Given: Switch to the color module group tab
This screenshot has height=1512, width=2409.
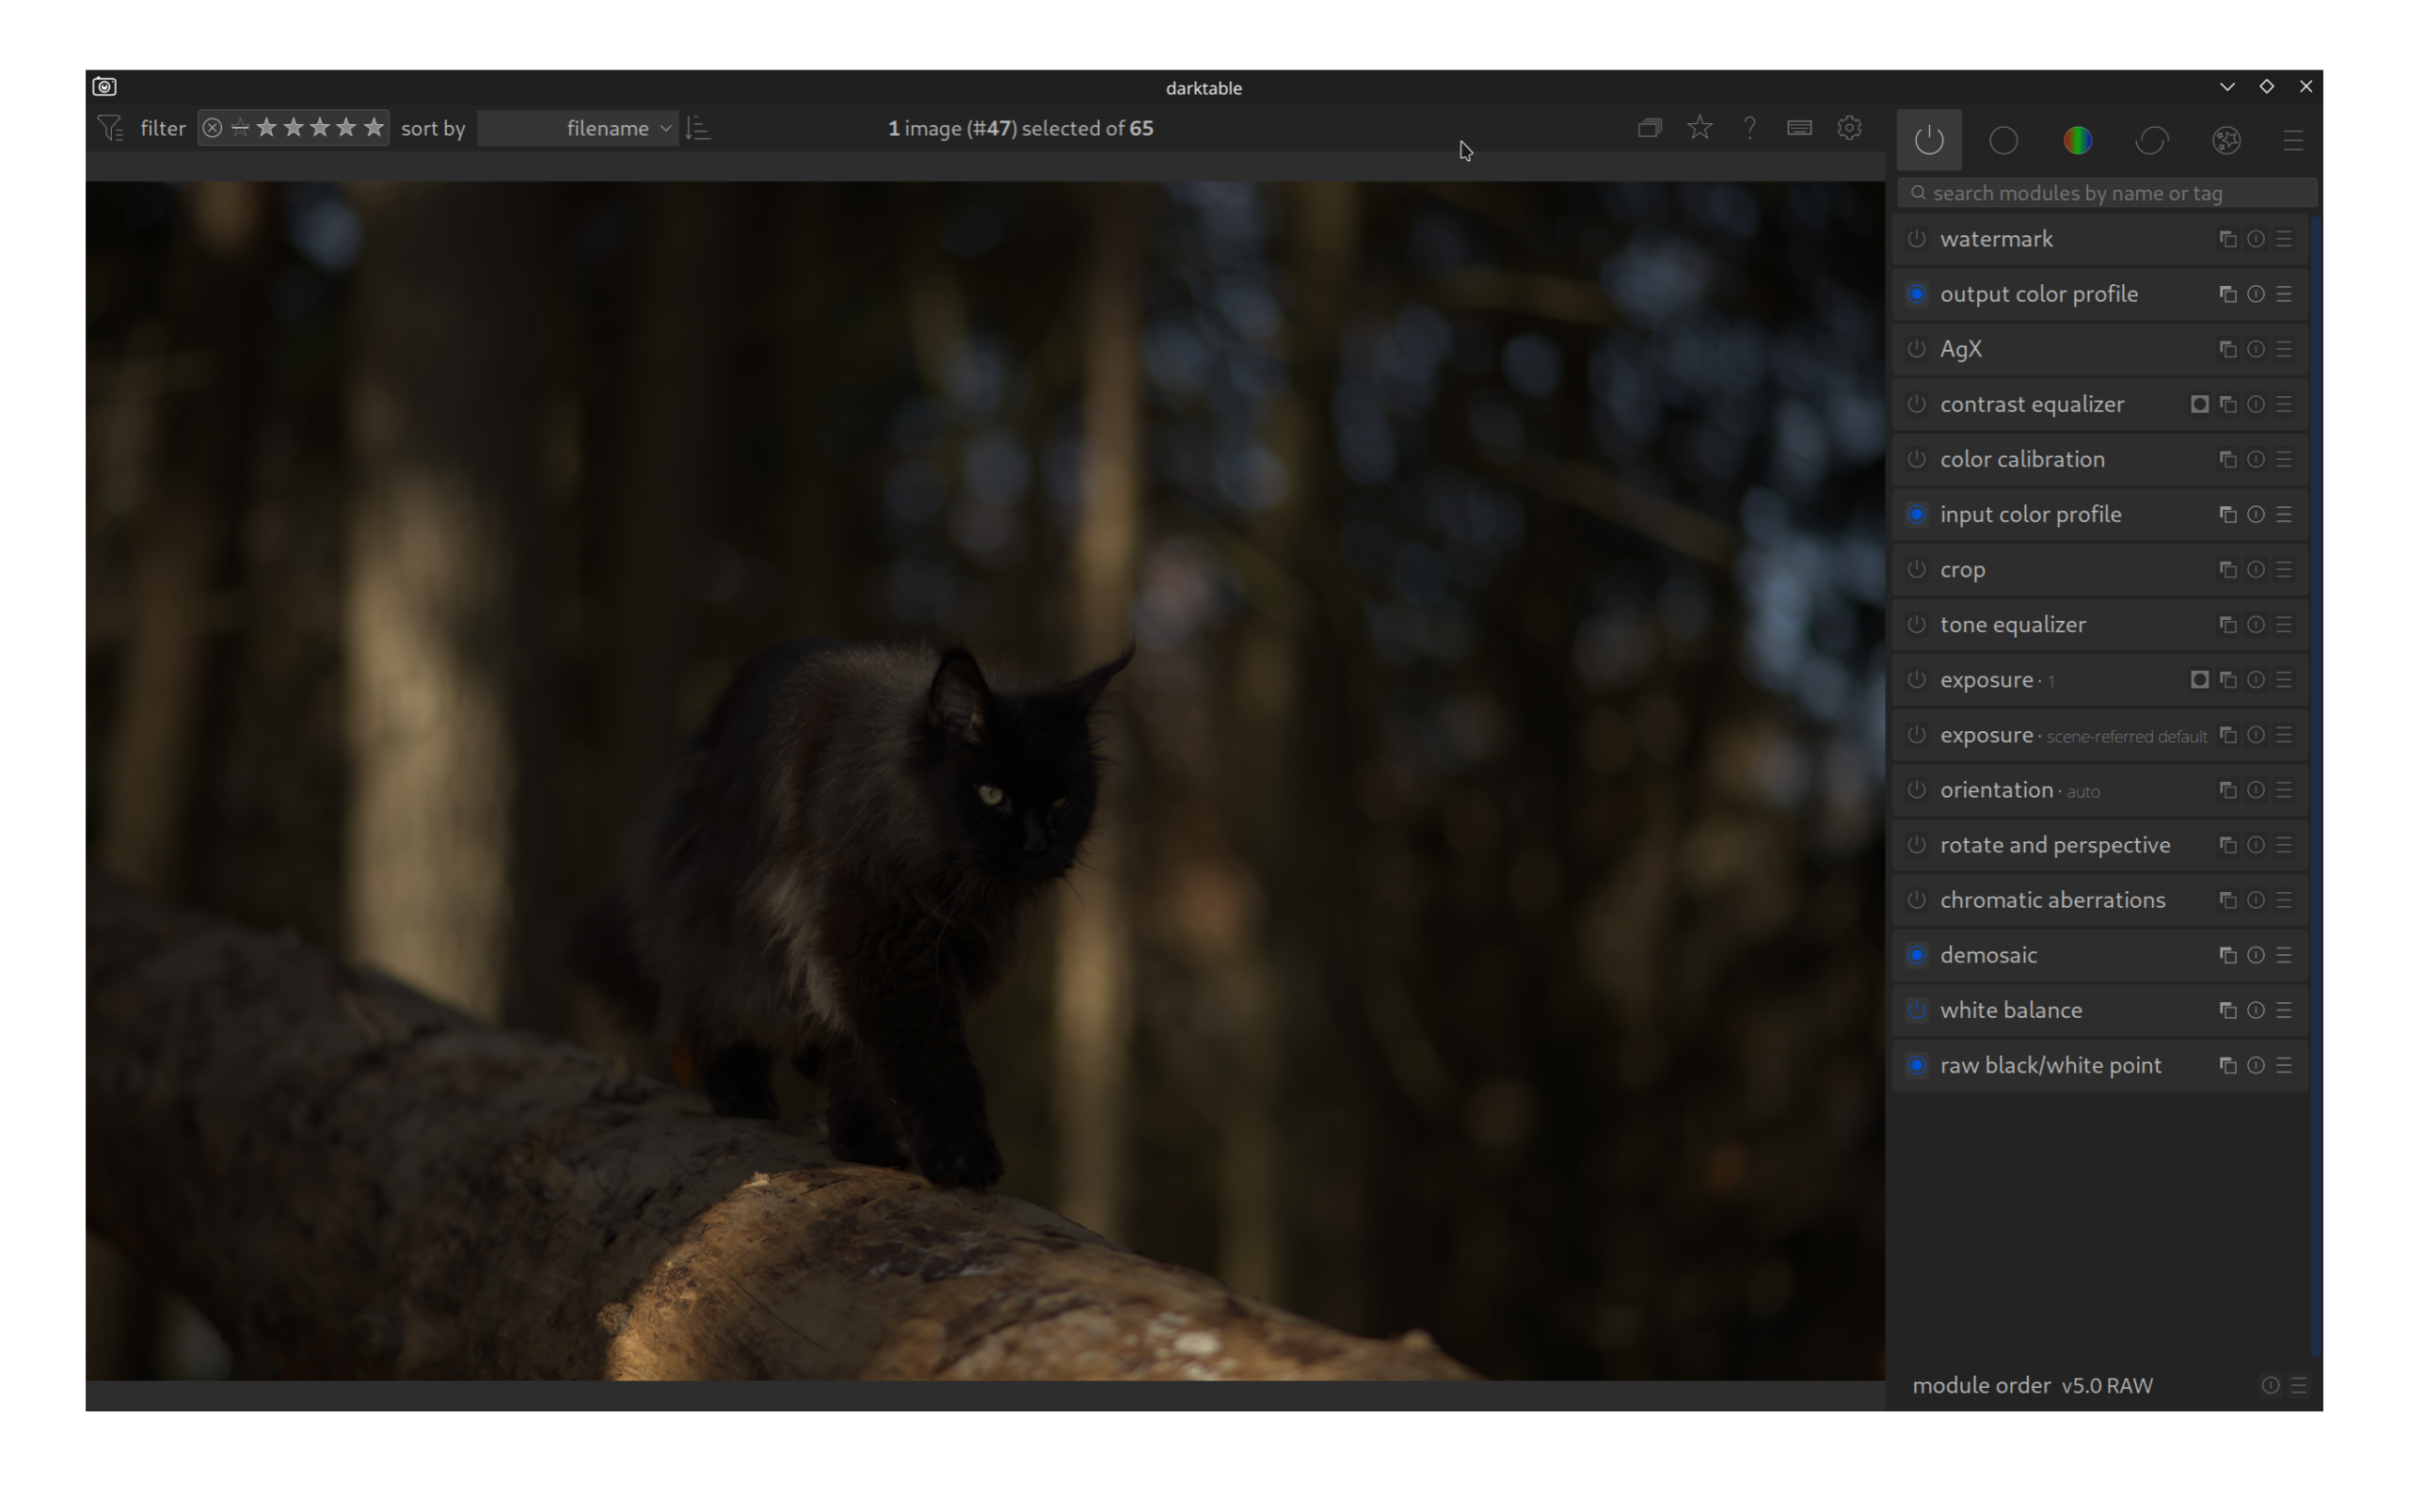Looking at the screenshot, I should click(2077, 140).
